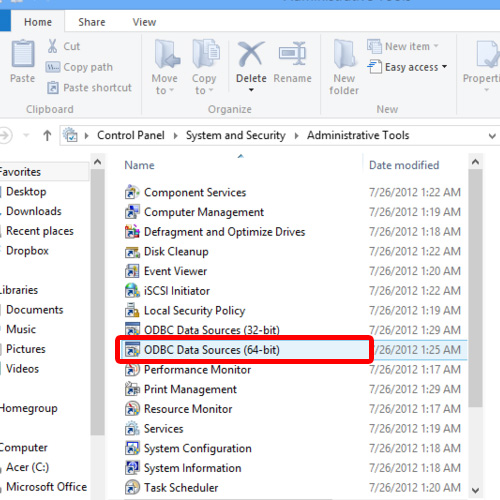
Task: Open Videos library
Action: pyautogui.click(x=22, y=369)
